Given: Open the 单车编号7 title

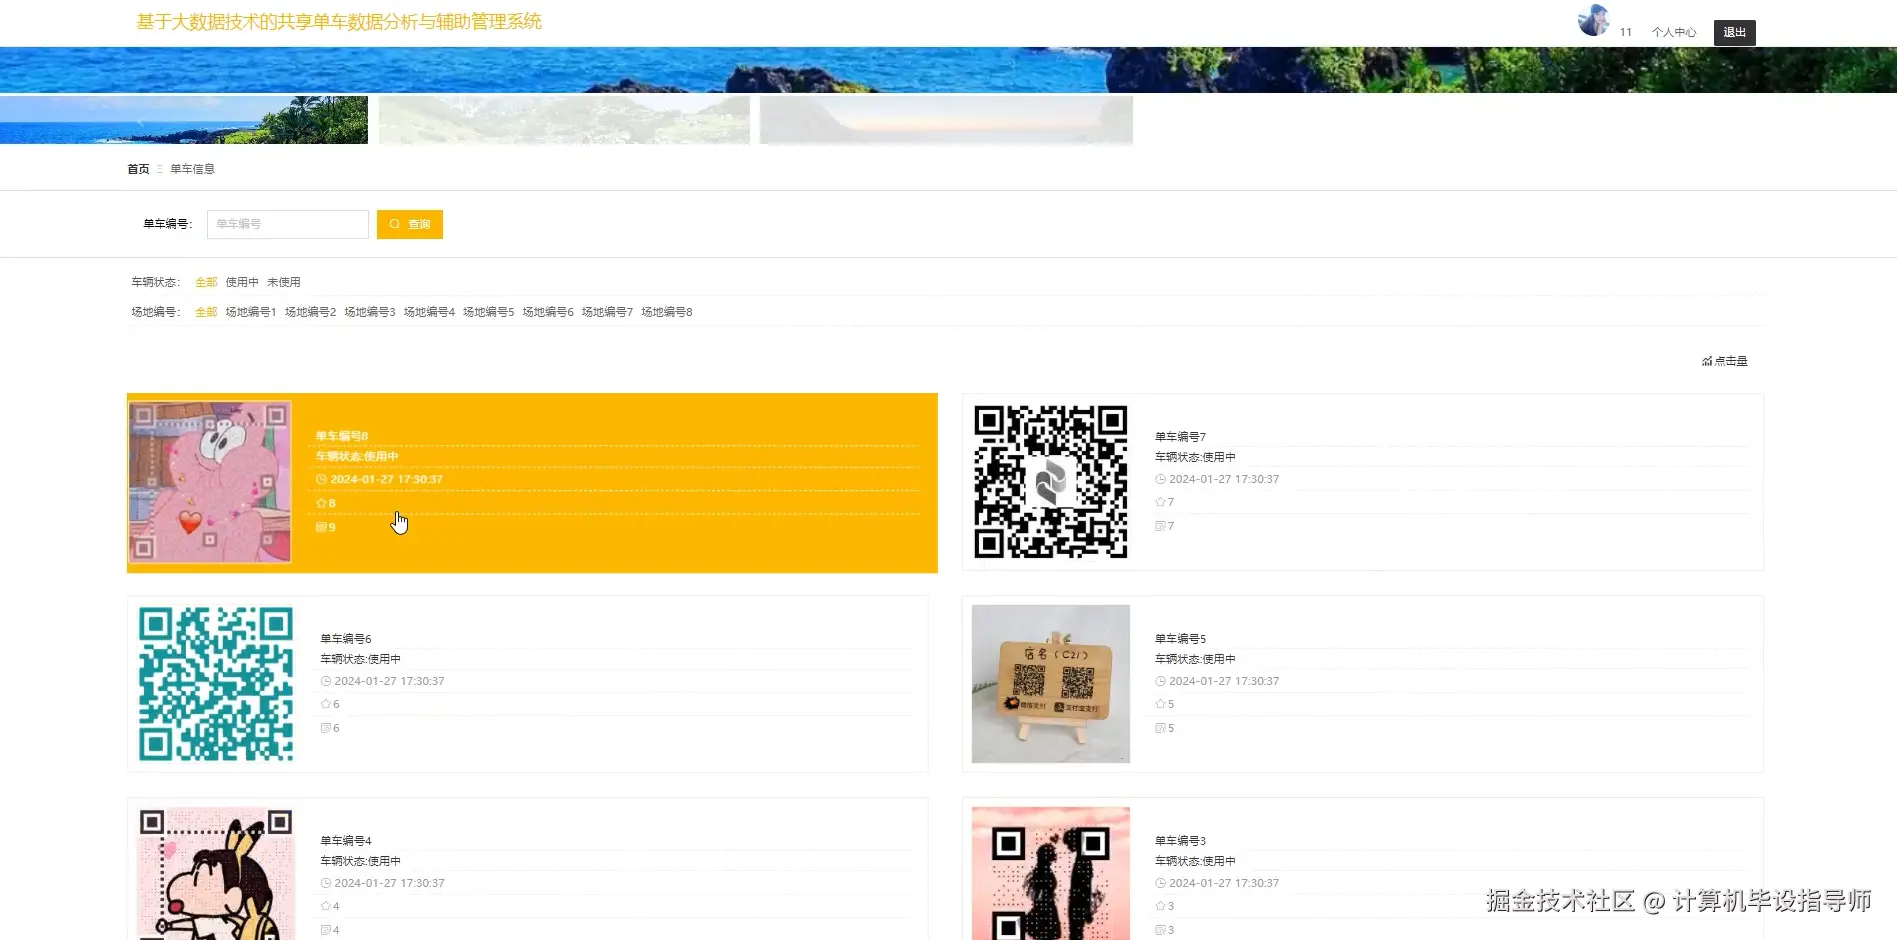Looking at the screenshot, I should pos(1181,437).
